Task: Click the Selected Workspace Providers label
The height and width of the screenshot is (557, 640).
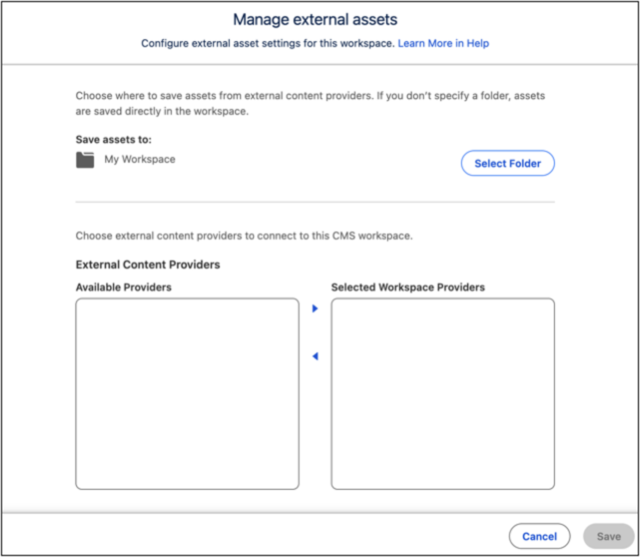Action: (x=408, y=287)
